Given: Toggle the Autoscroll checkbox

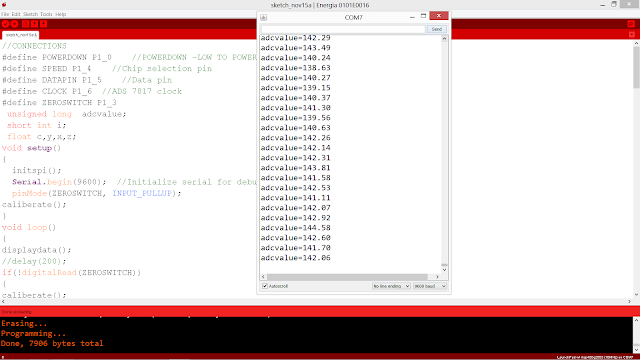Looking at the screenshot, I should tap(265, 286).
